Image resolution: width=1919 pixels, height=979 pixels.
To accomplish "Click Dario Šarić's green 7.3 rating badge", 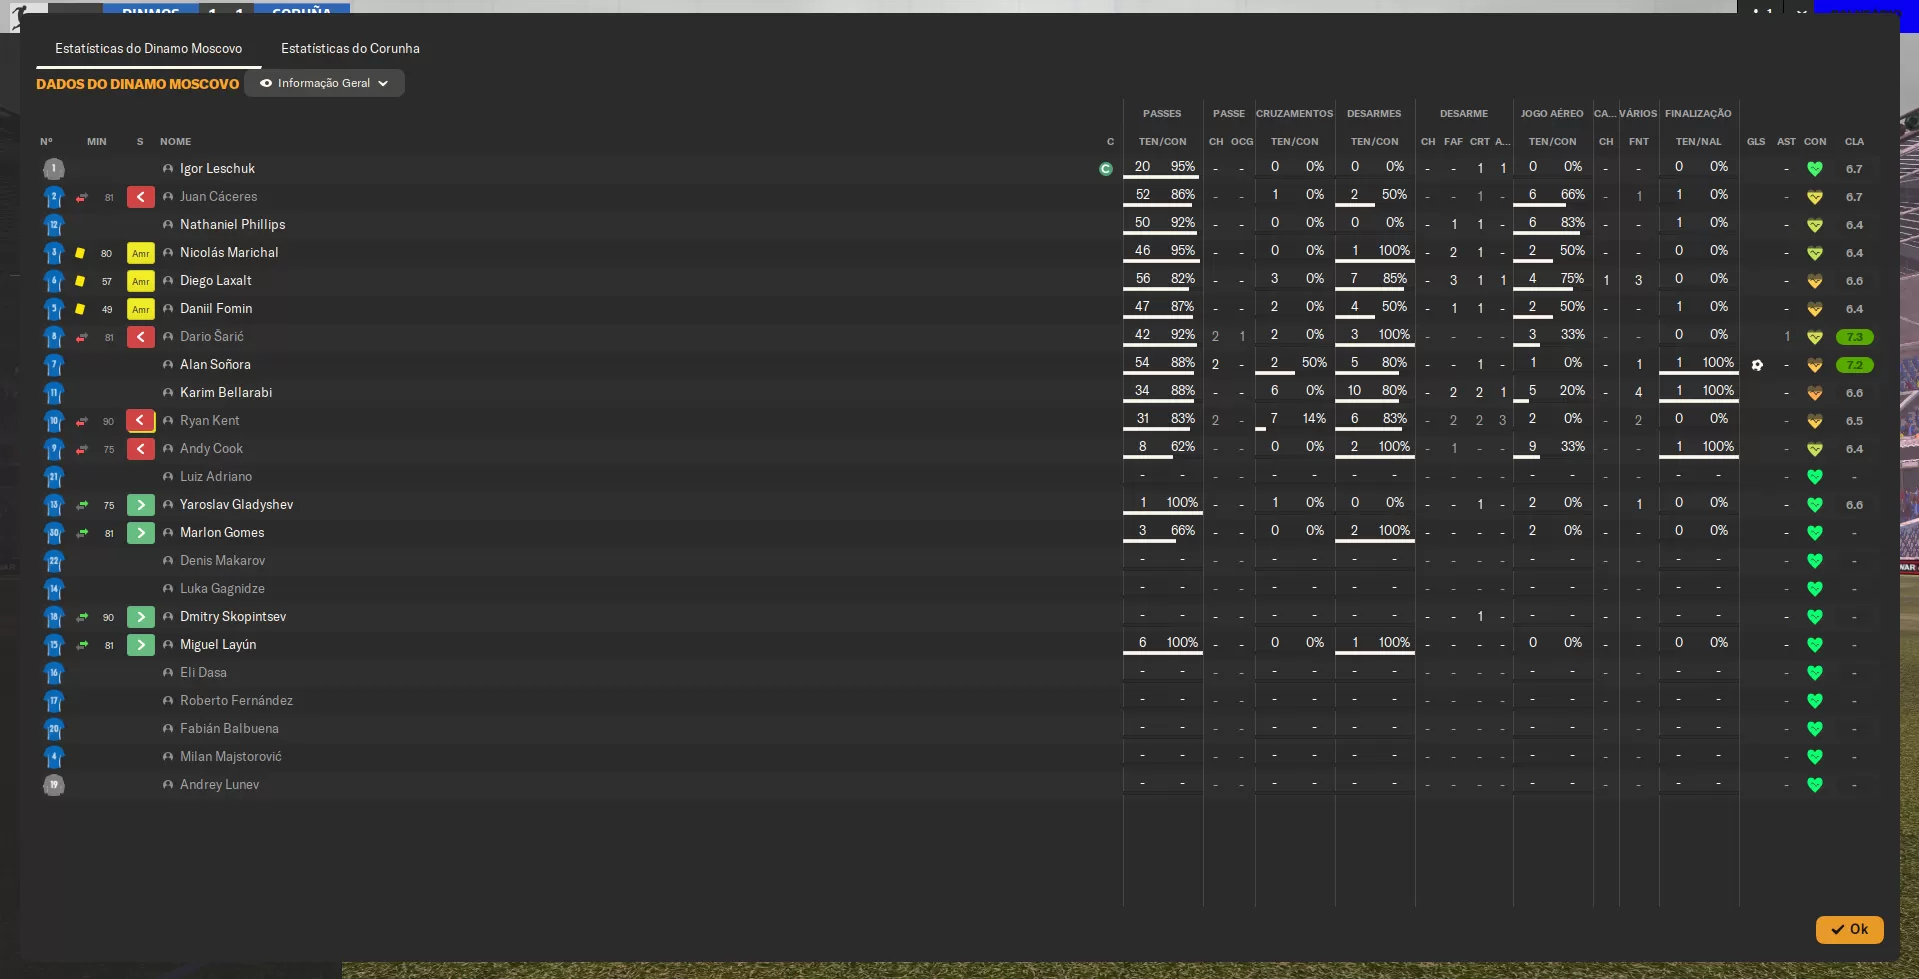I will click(x=1855, y=337).
